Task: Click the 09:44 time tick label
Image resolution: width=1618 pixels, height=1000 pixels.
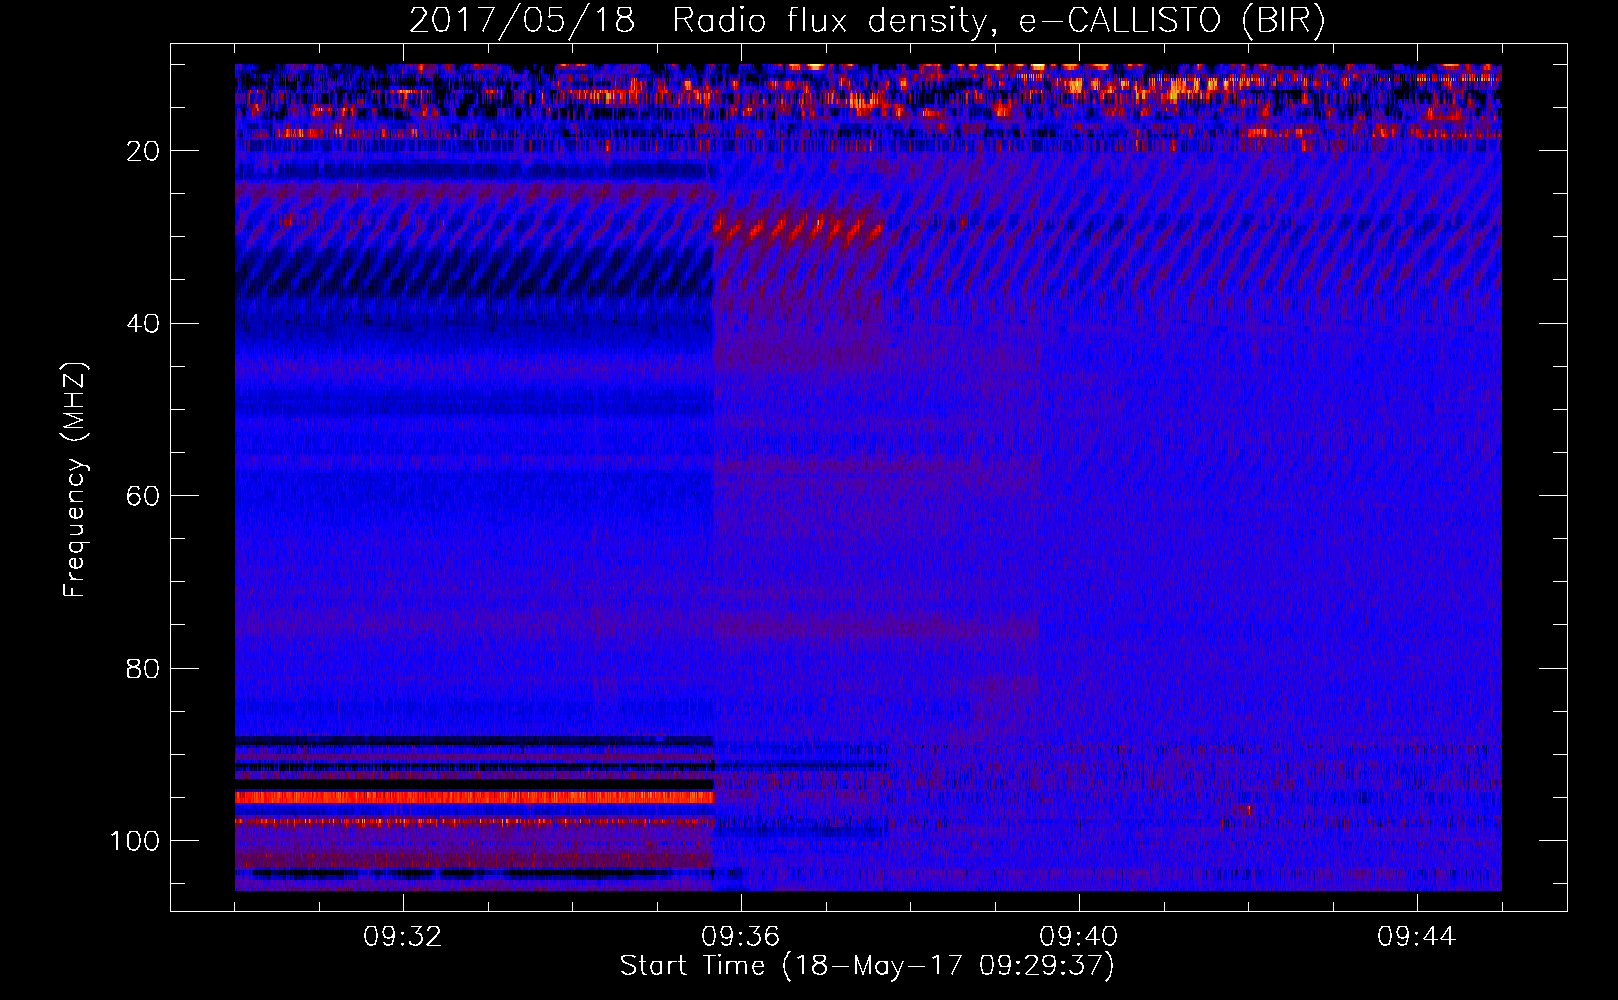Action: point(1417,937)
